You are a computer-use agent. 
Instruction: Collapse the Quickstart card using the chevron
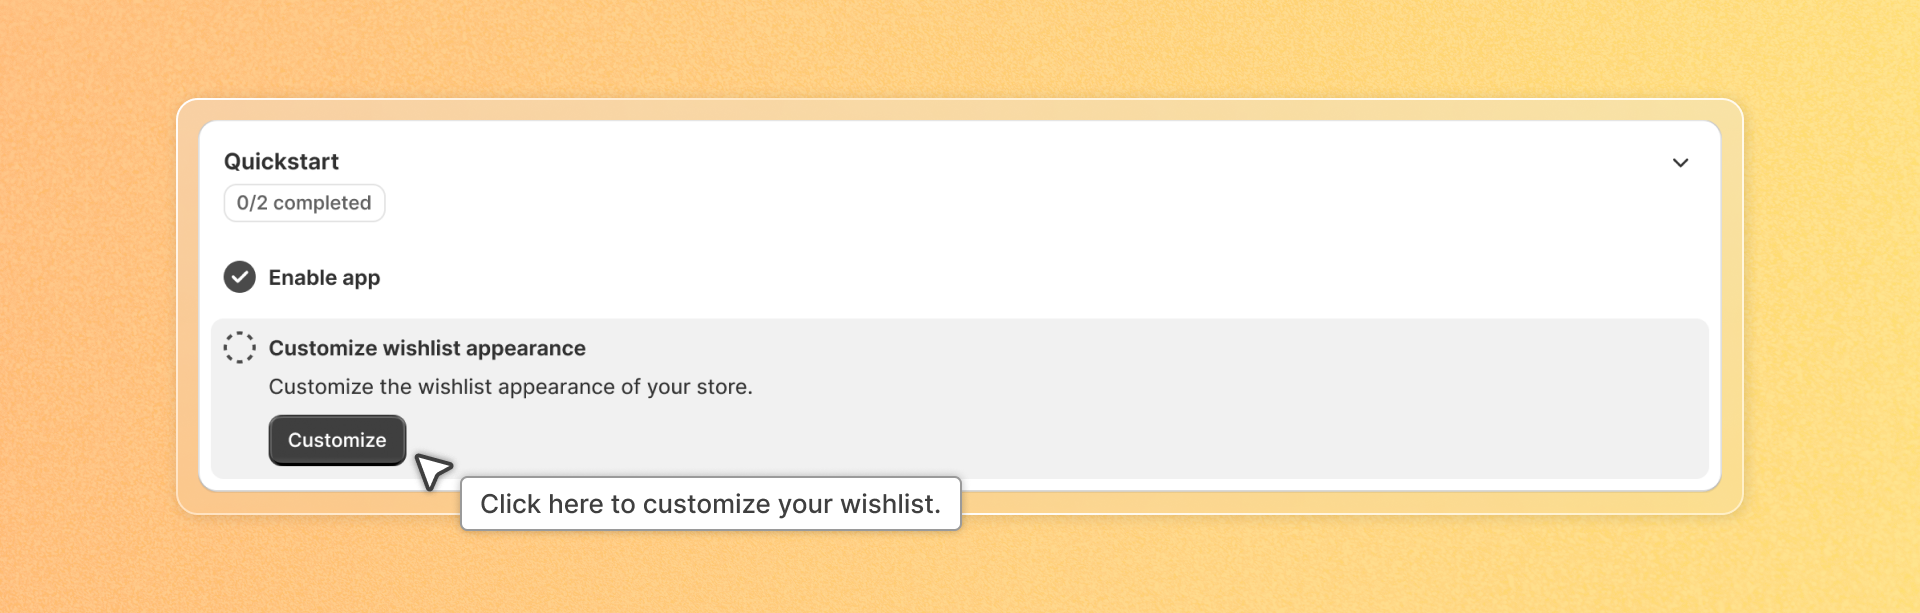(1680, 163)
